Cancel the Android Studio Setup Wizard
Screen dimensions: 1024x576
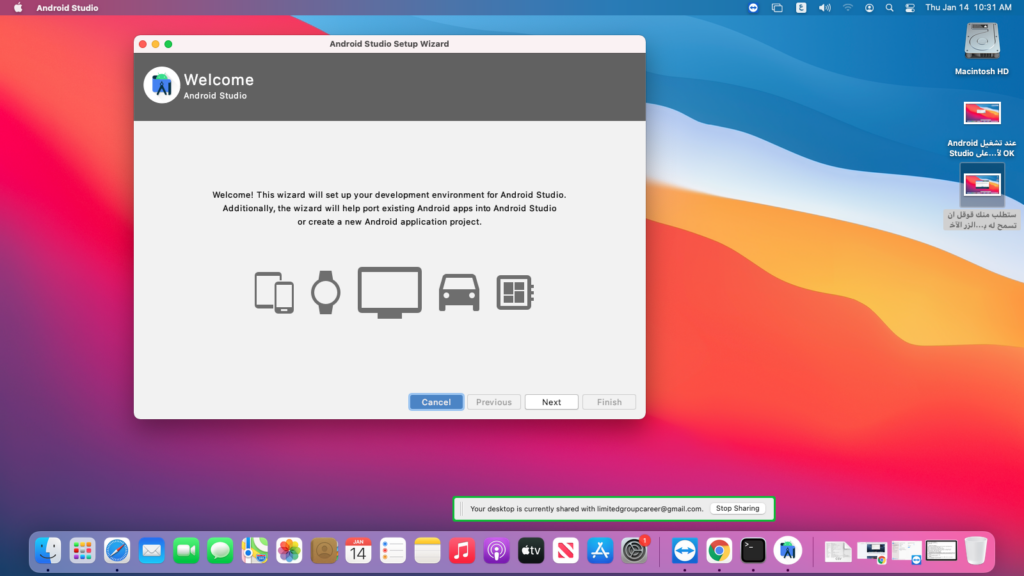tap(436, 402)
